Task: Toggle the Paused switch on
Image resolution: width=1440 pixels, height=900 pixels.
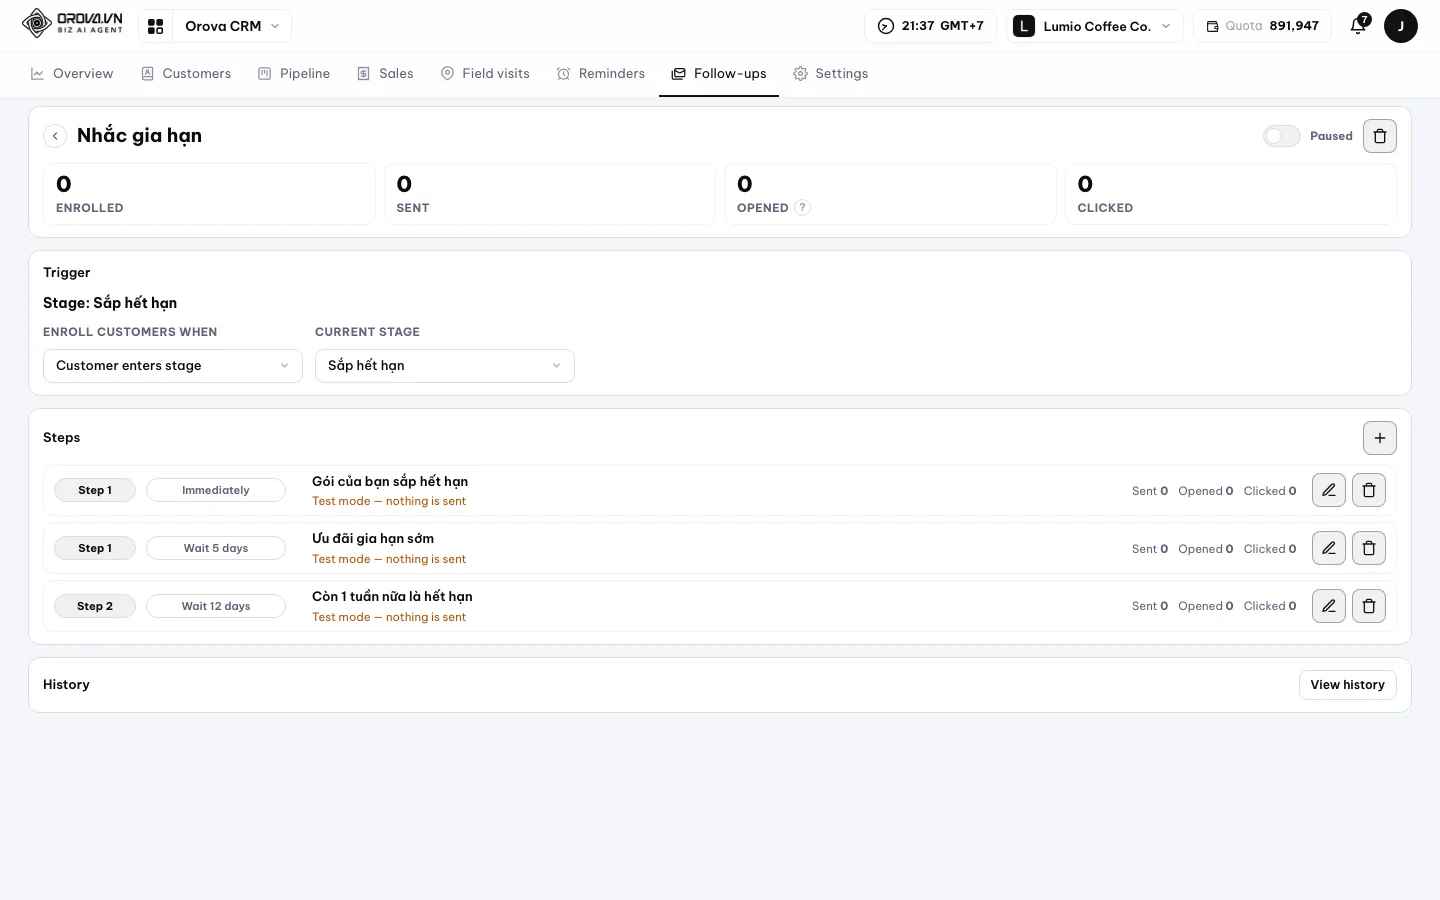Action: [1281, 136]
